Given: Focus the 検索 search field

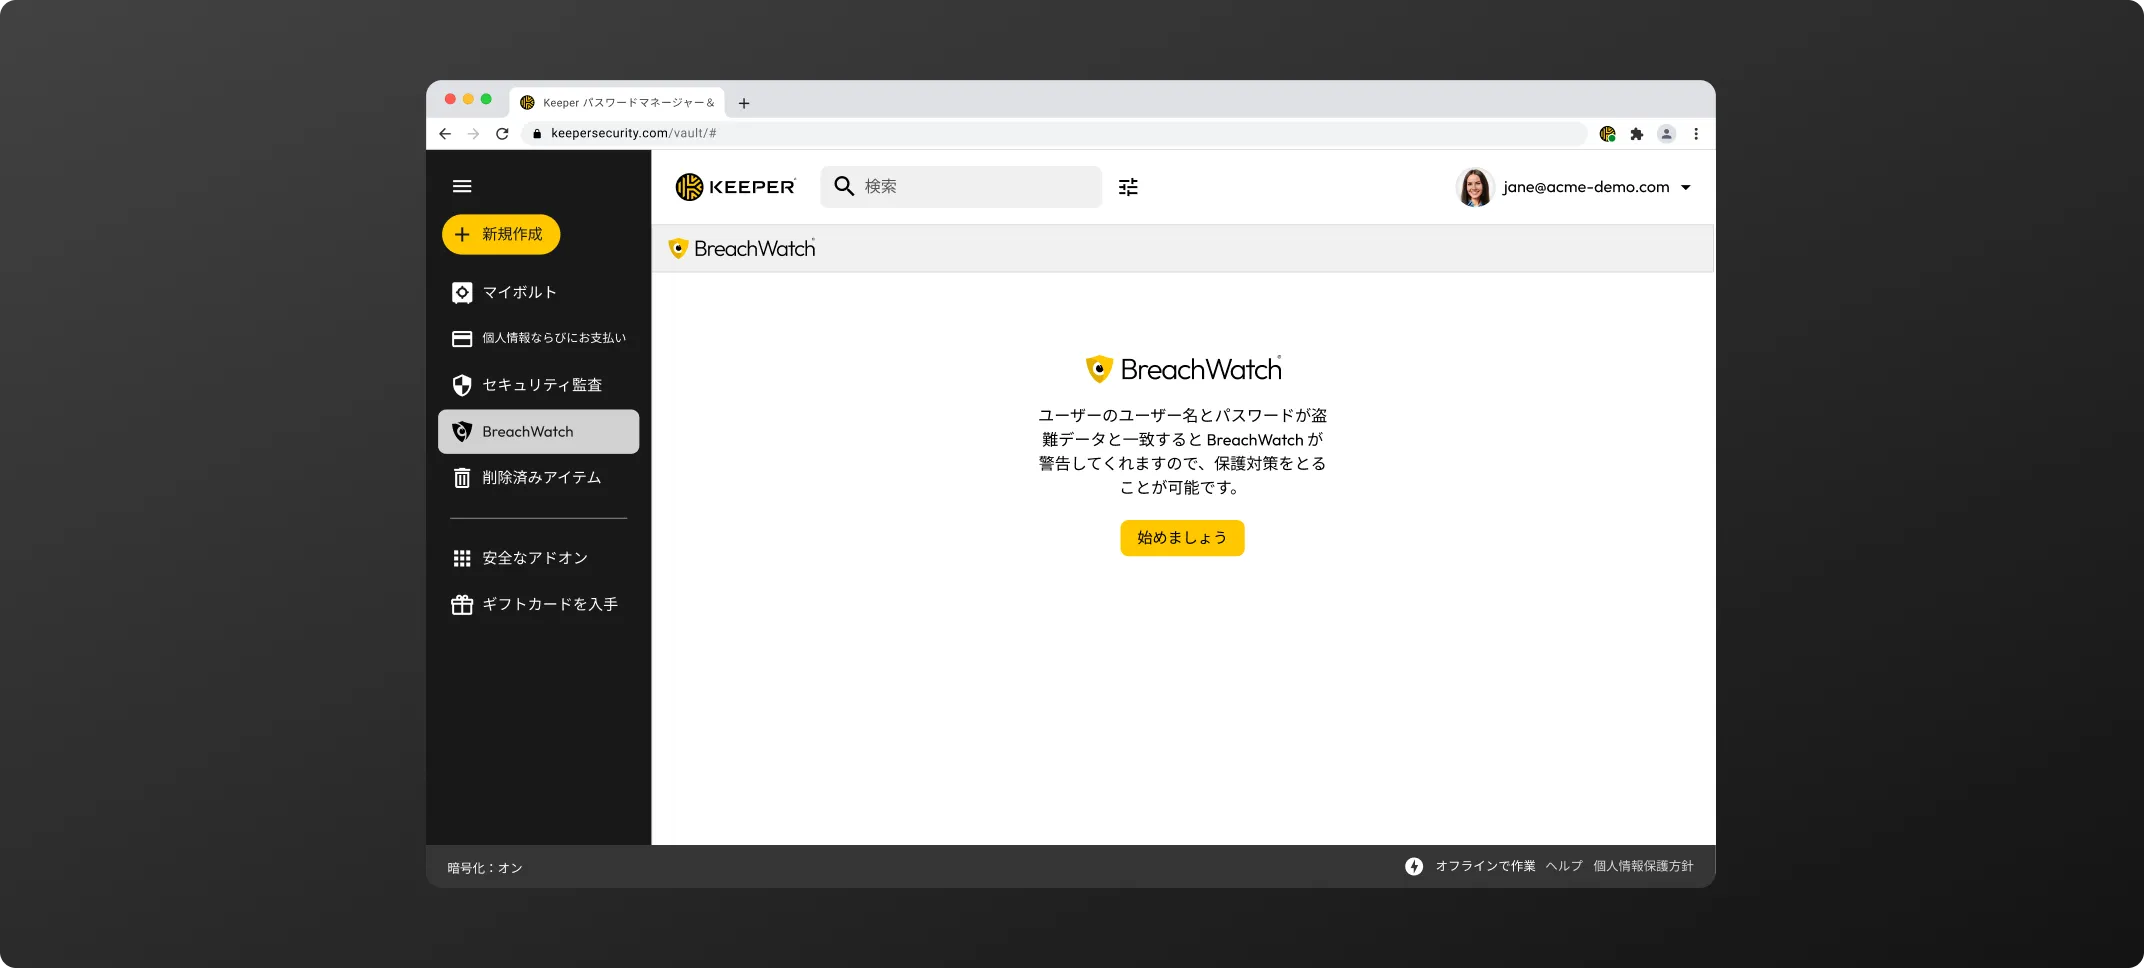Looking at the screenshot, I should pos(961,187).
